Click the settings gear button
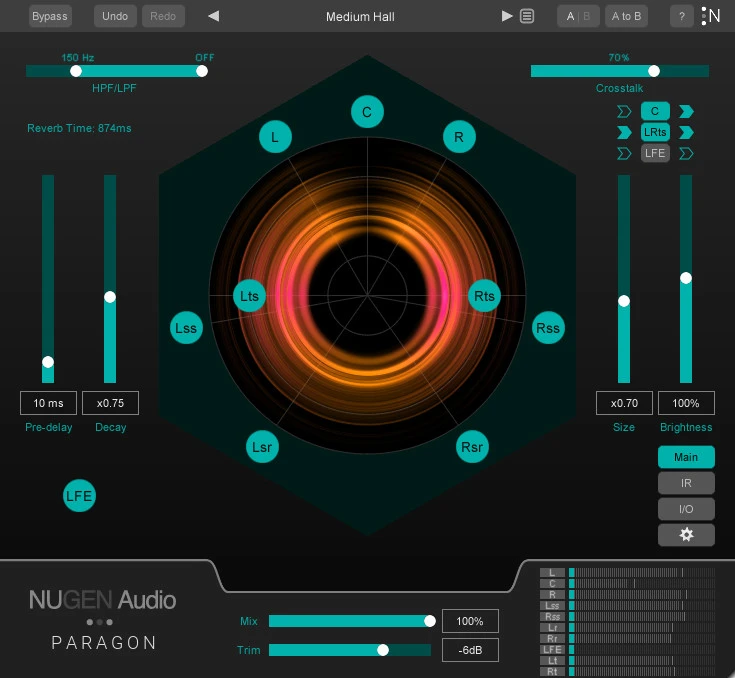This screenshot has height=678, width=735. [686, 534]
